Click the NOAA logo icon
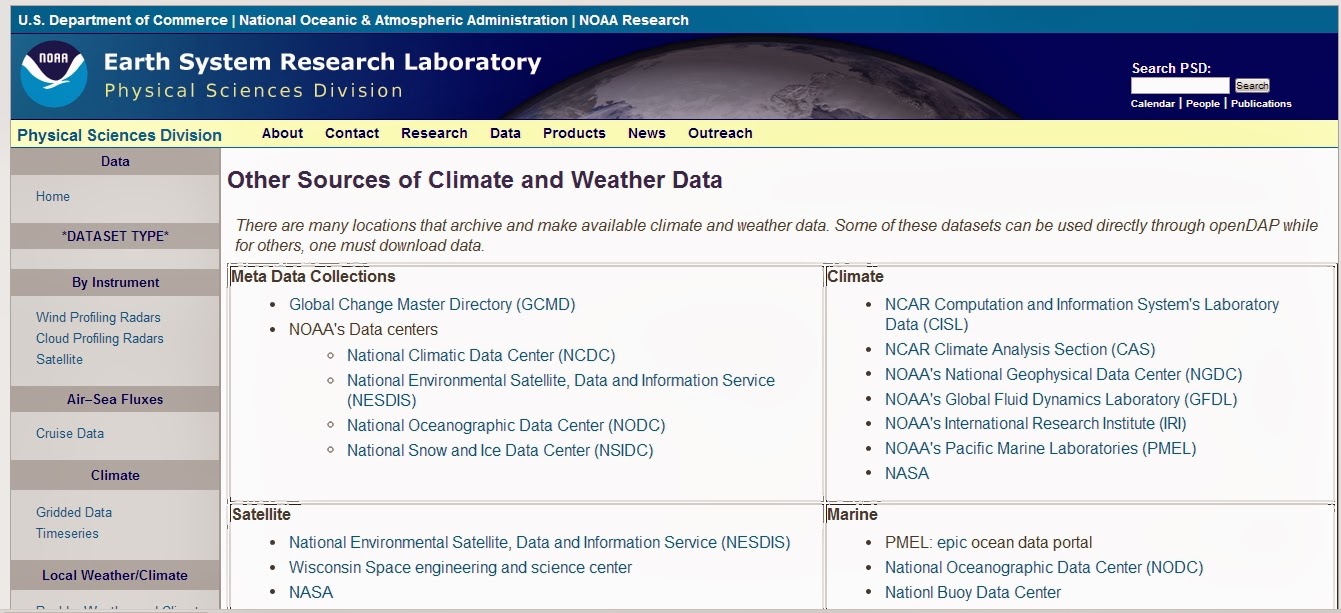The image size is (1341, 613). (54, 74)
